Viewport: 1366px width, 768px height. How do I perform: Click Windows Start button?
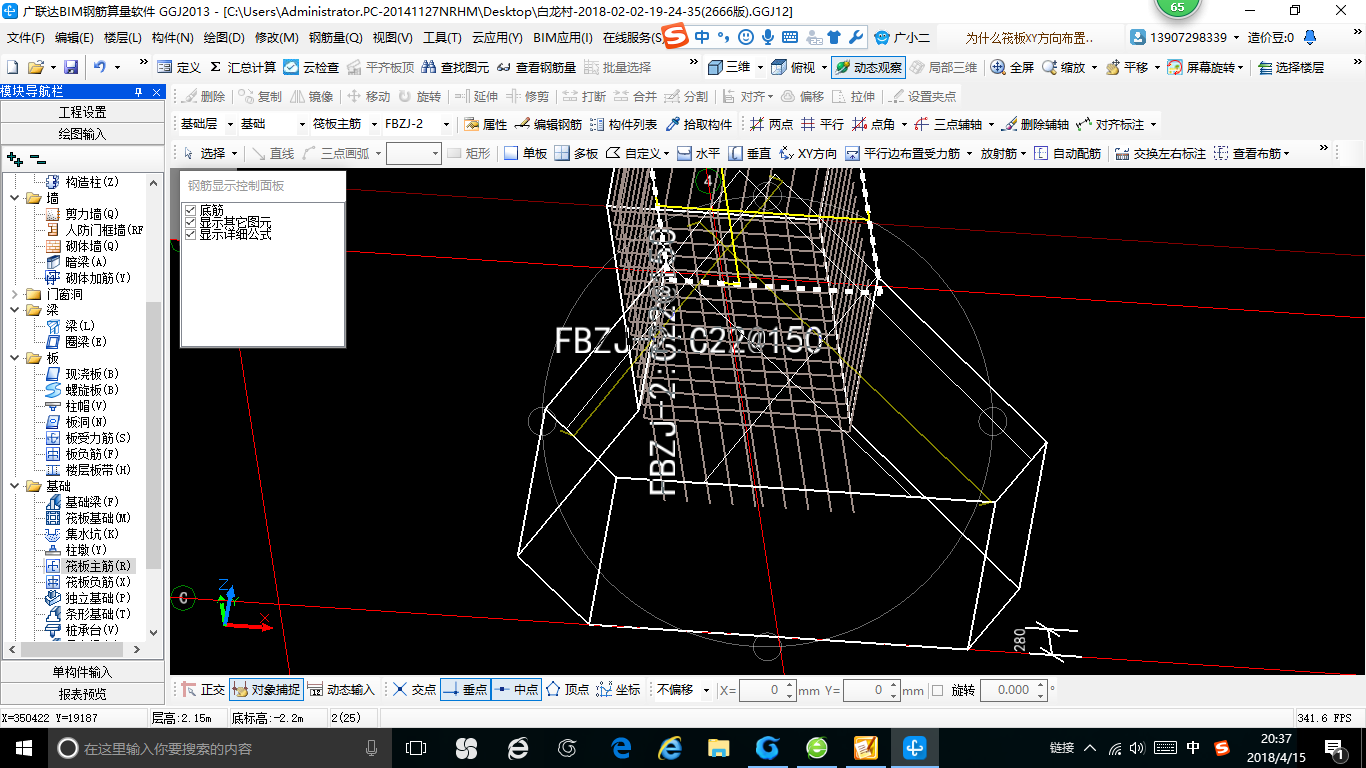(22, 747)
